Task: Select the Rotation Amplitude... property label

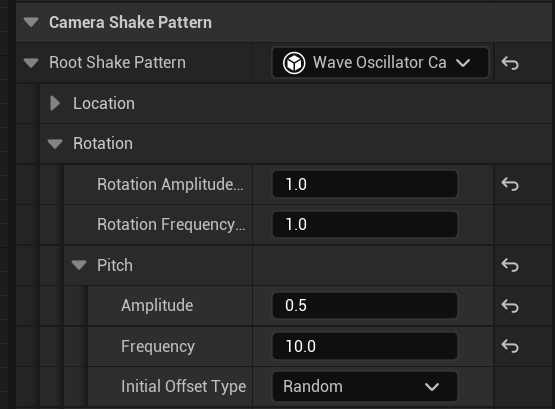Action: 170,184
